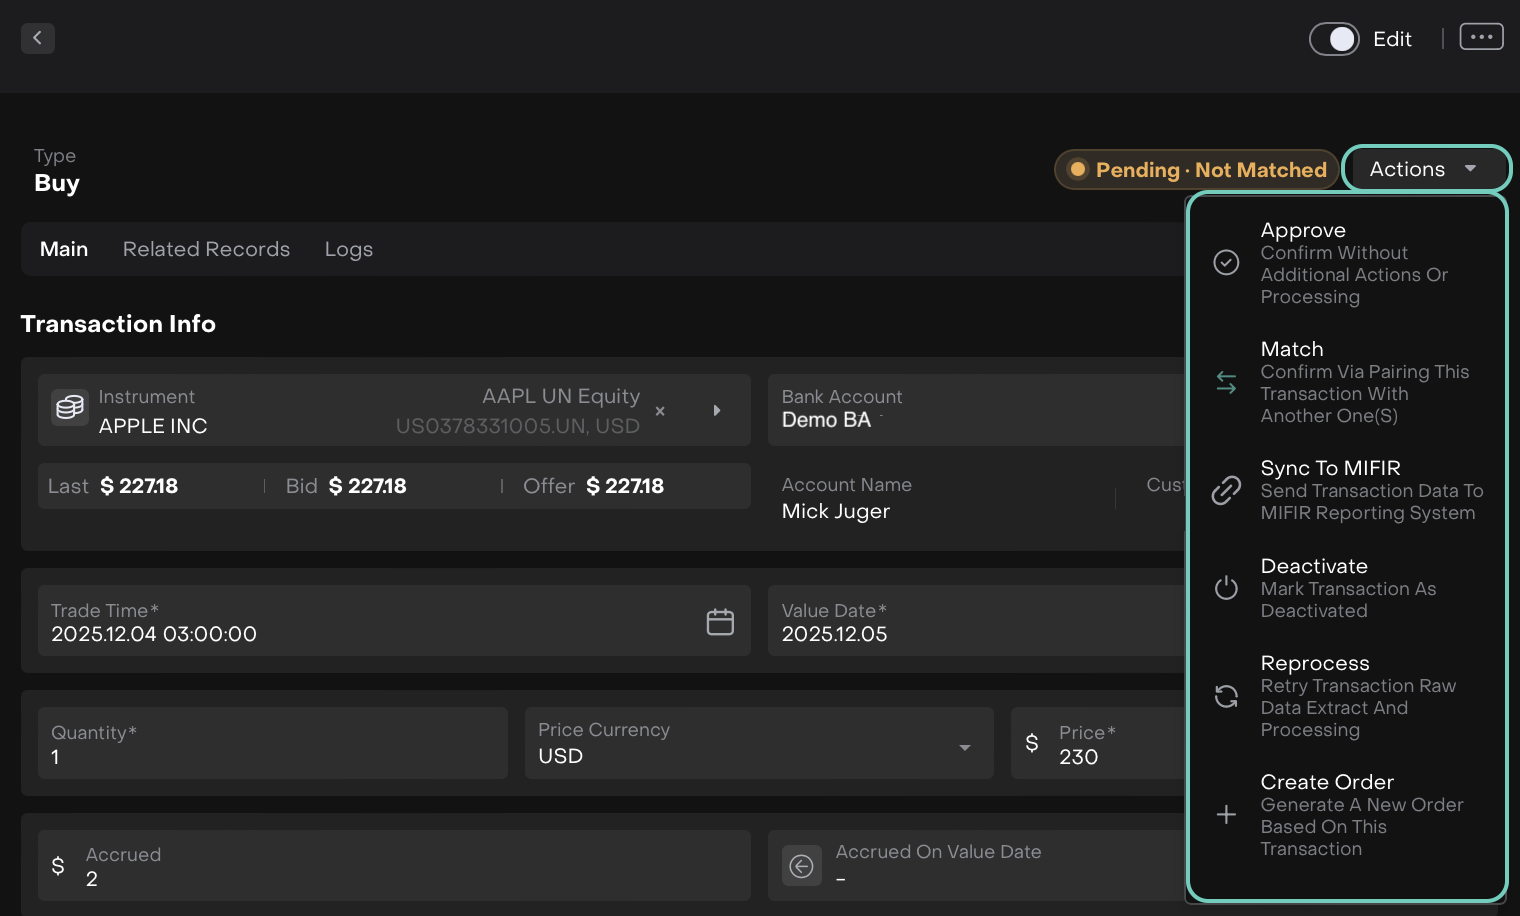The width and height of the screenshot is (1520, 916).
Task: Click the back arrow button
Action: (38, 38)
